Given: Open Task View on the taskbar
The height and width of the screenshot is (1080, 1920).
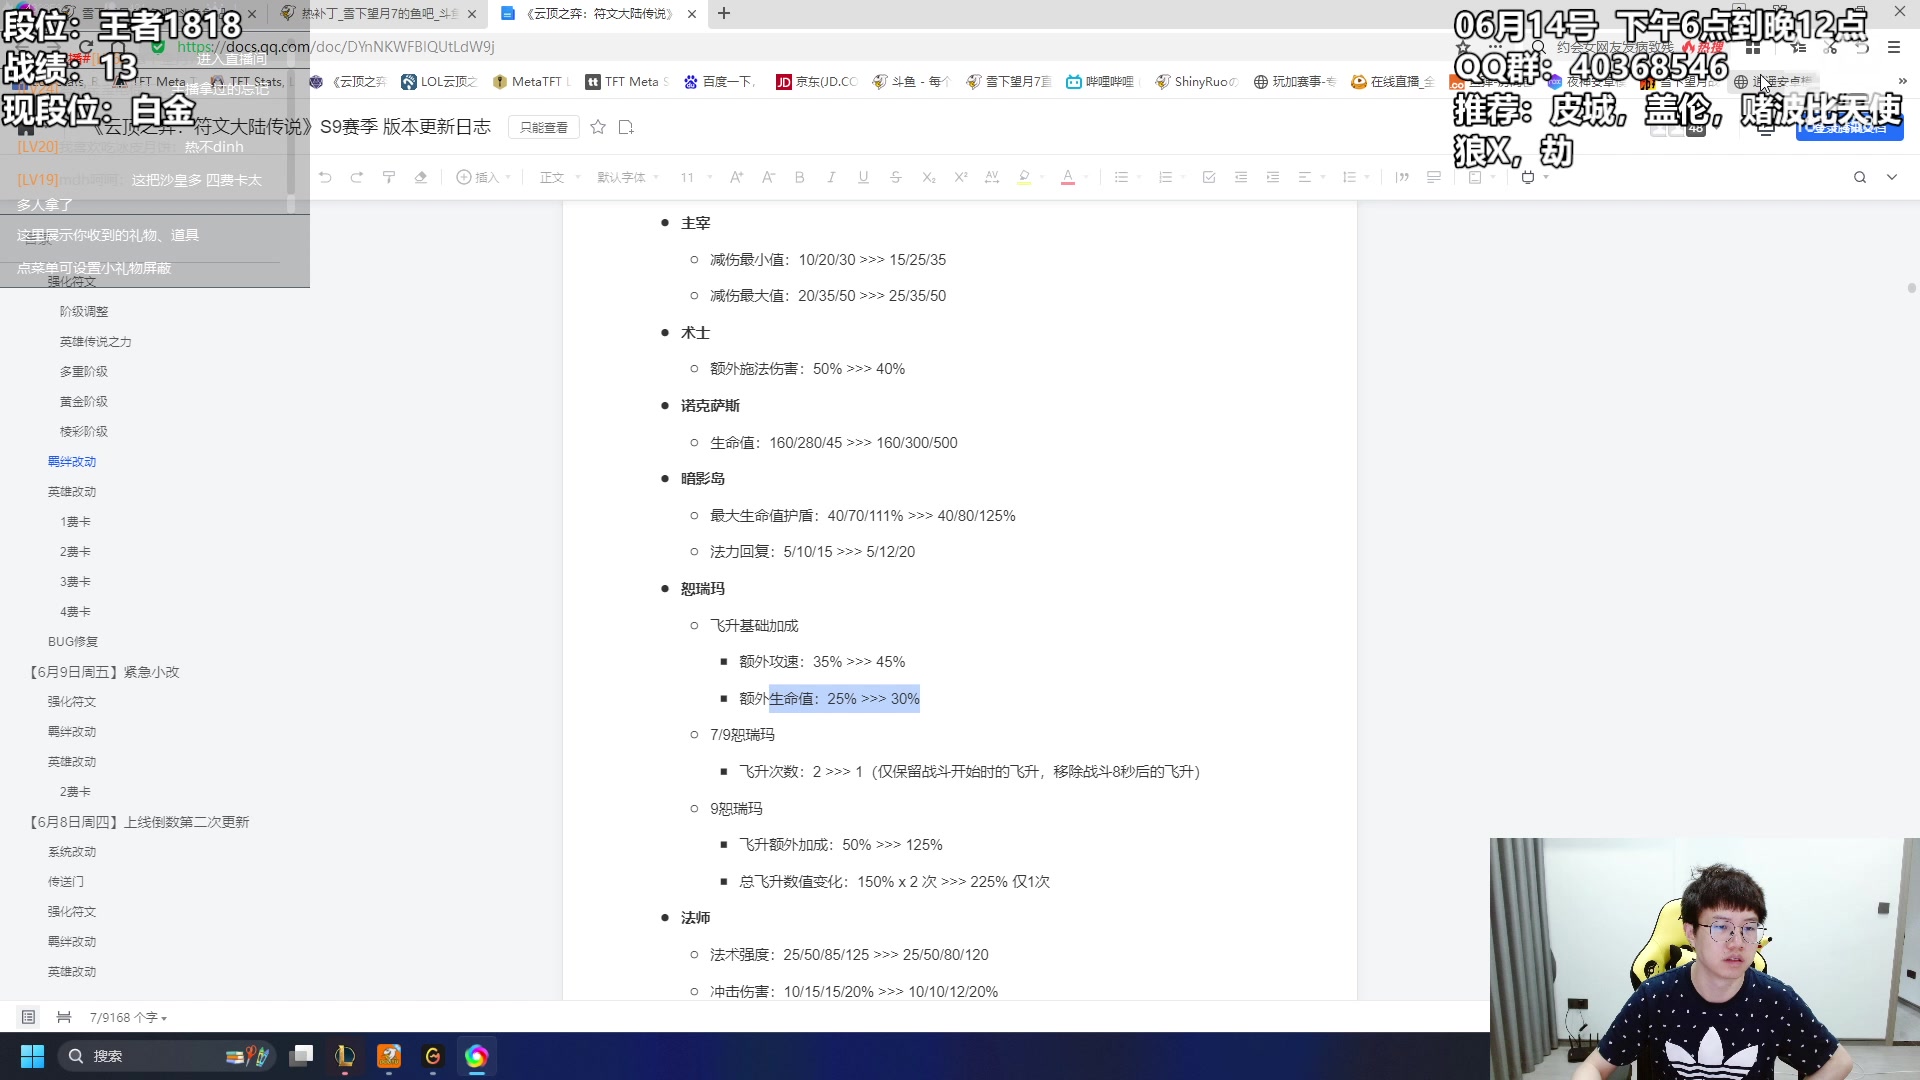Looking at the screenshot, I should tap(301, 1056).
